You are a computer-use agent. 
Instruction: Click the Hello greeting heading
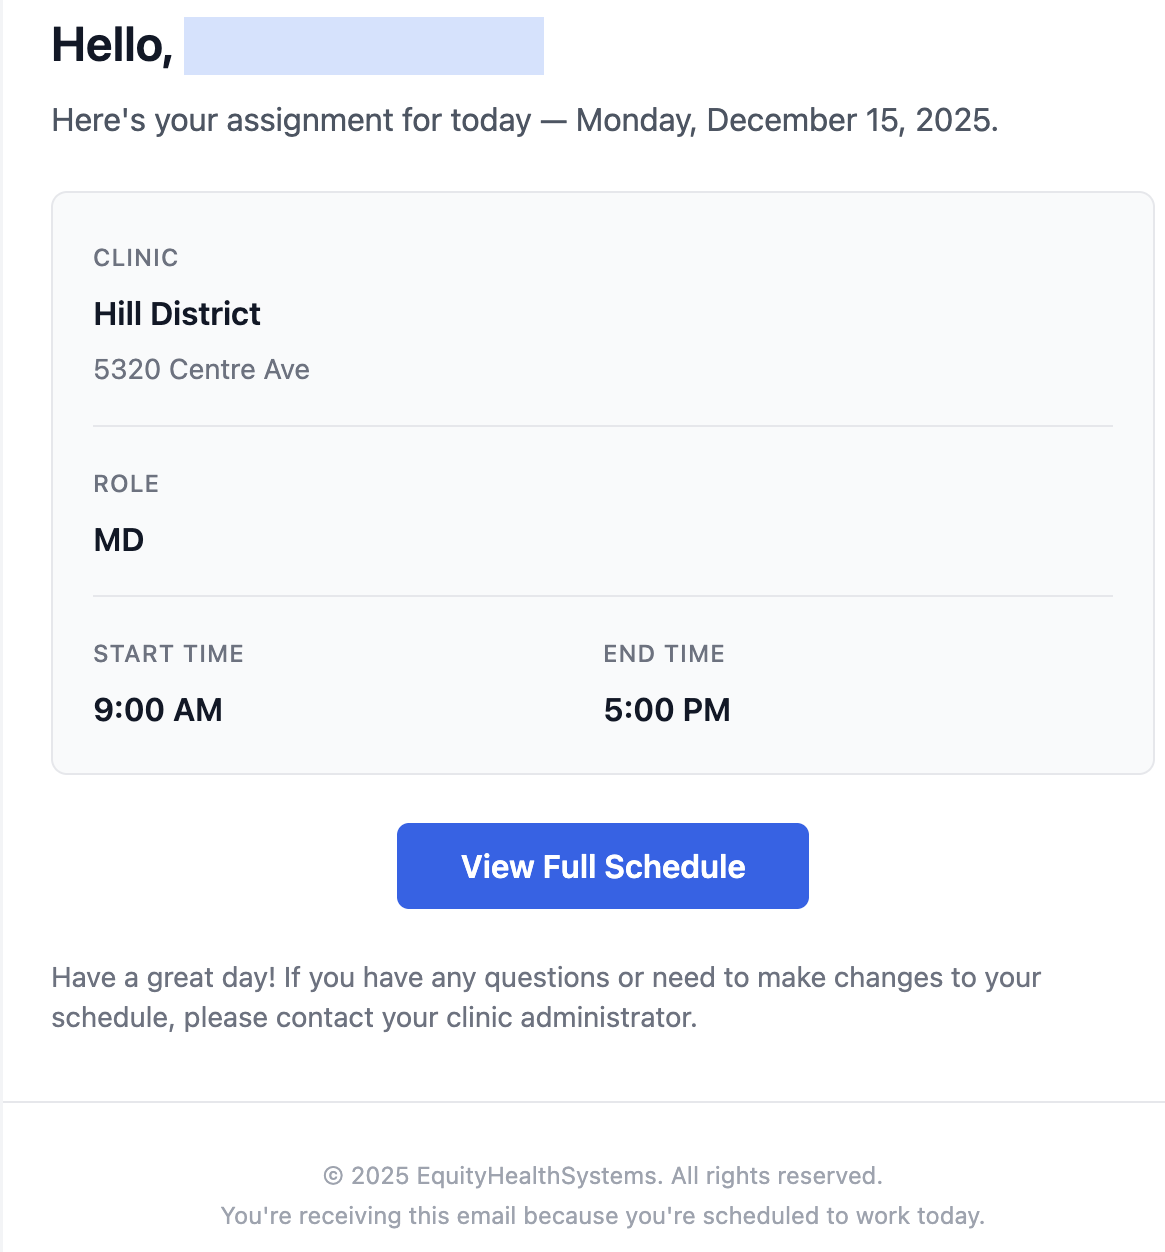(112, 46)
